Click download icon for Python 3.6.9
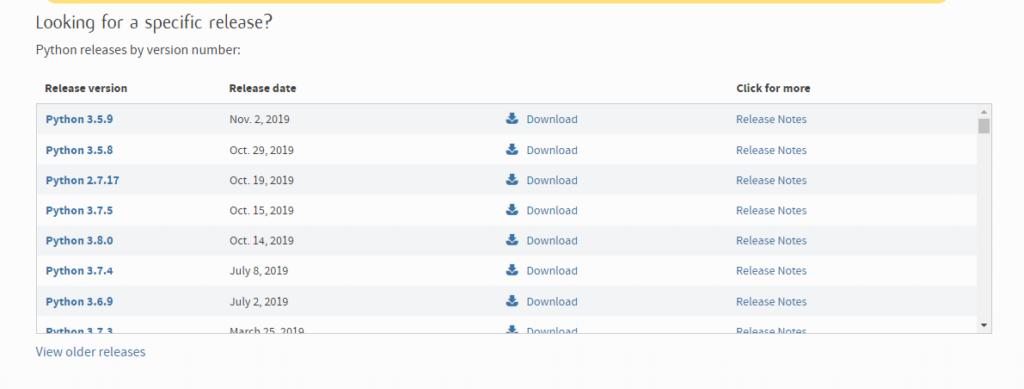The width and height of the screenshot is (1024, 389). pyautogui.click(x=512, y=300)
